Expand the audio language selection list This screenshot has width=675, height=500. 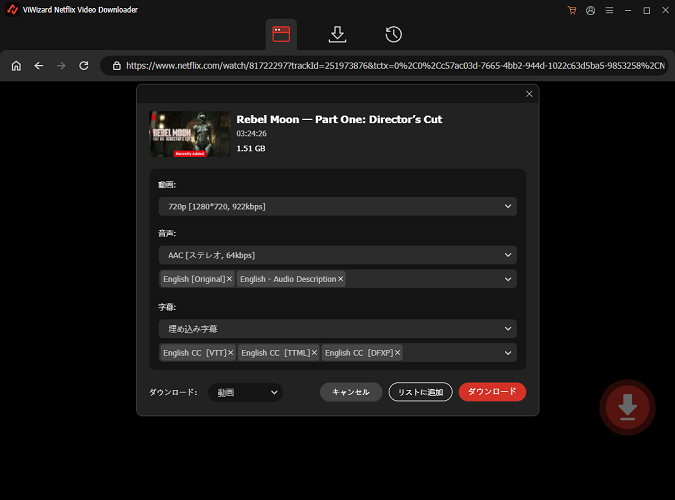[508, 279]
